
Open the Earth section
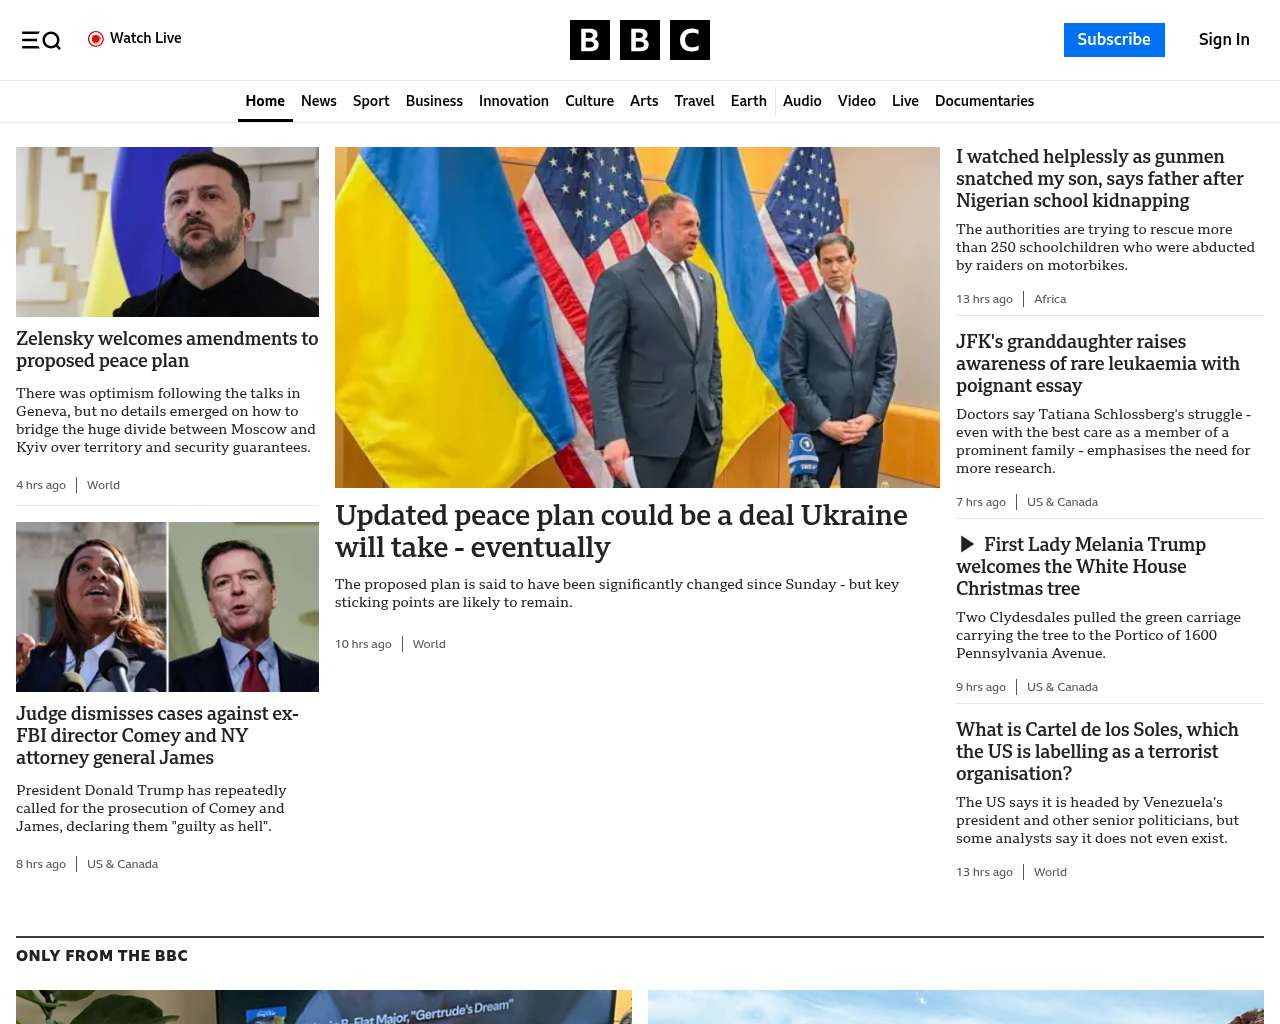point(749,101)
